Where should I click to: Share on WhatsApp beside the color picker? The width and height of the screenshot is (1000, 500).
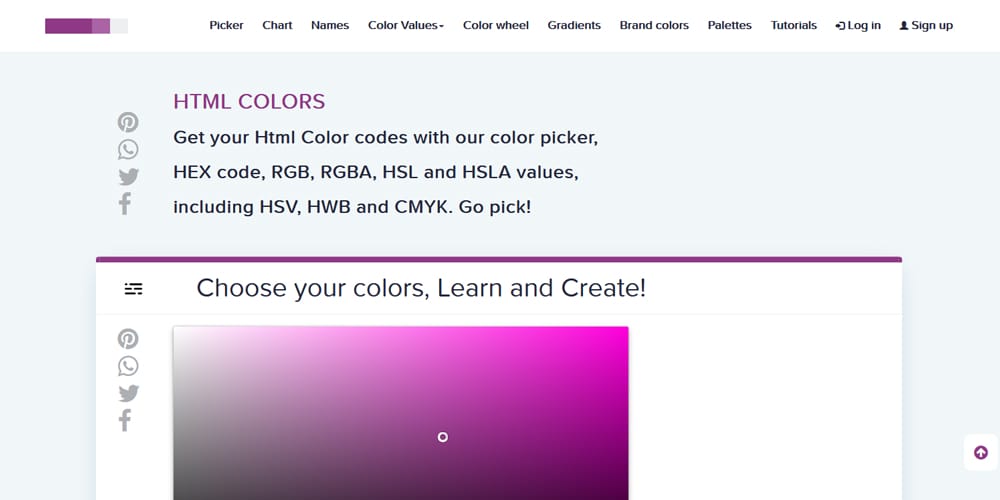coord(128,366)
